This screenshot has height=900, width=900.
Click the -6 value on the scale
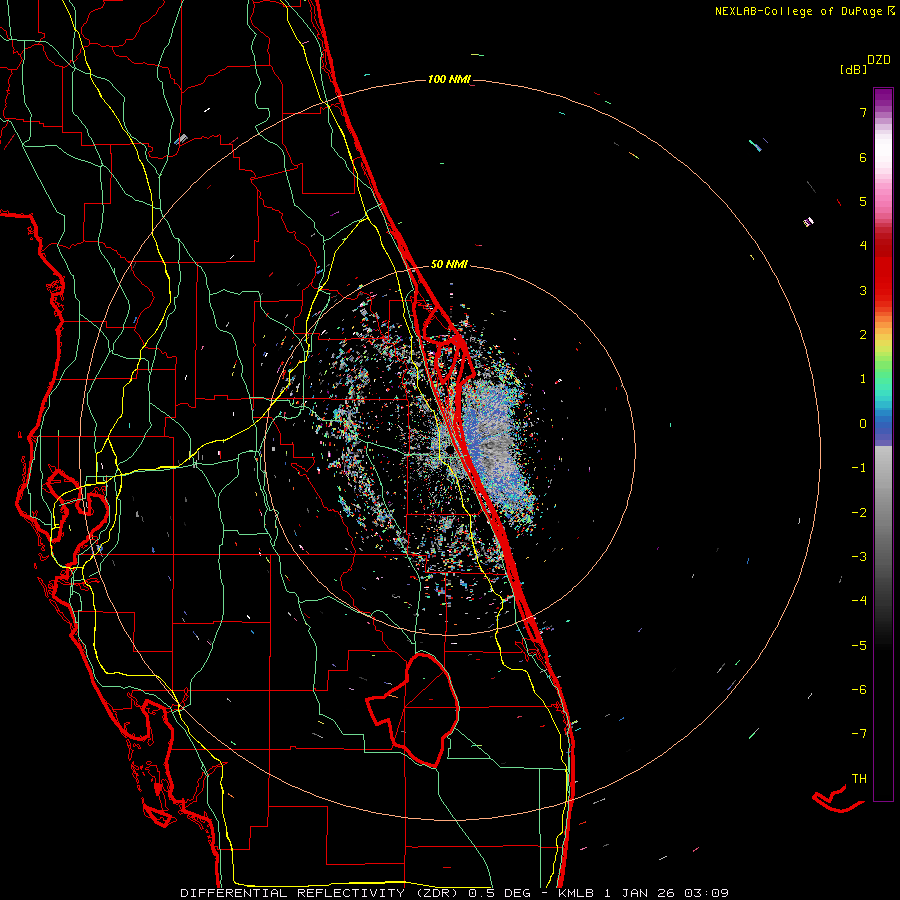coord(859,690)
